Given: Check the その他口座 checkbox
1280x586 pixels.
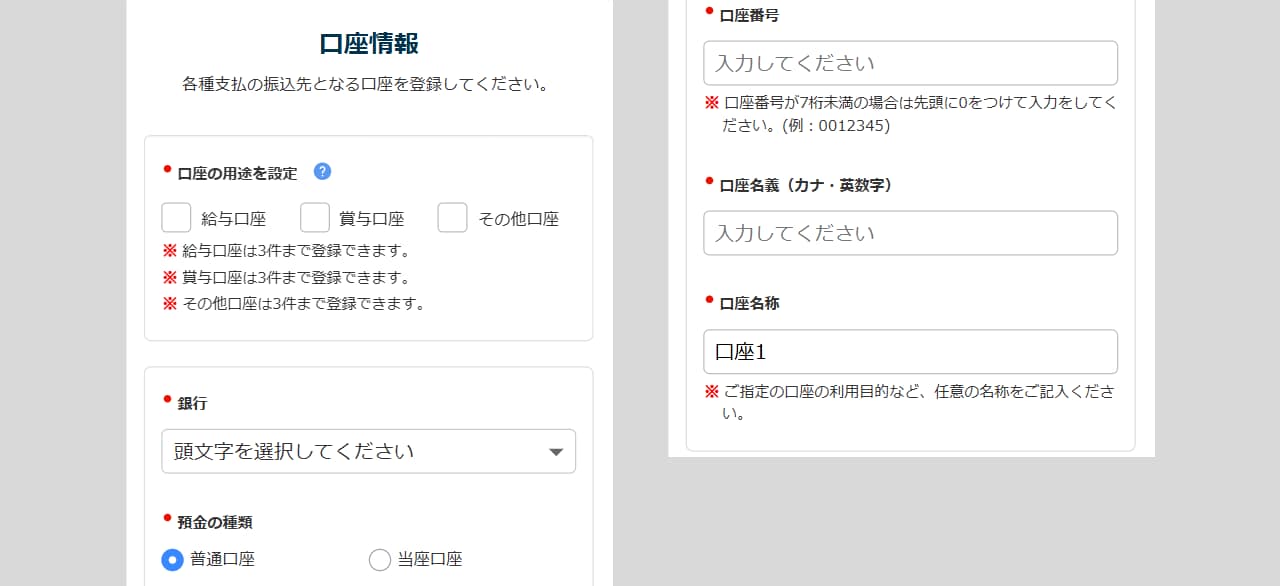Looking at the screenshot, I should (452, 218).
